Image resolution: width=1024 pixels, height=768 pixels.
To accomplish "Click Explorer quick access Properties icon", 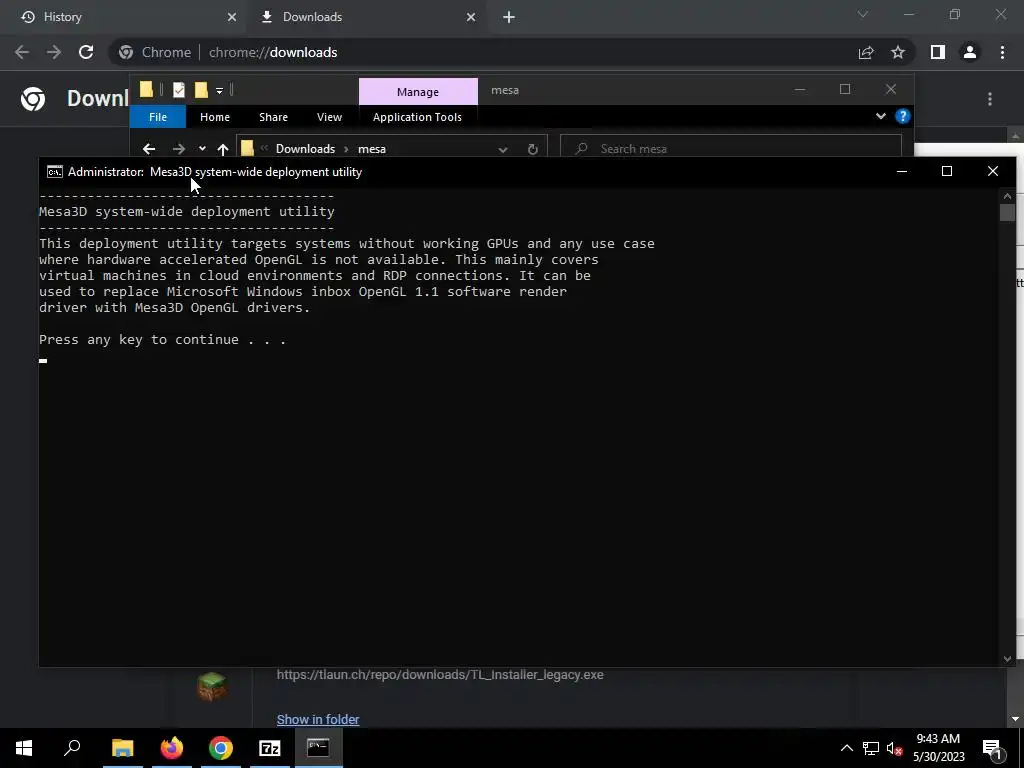I will coord(178,90).
